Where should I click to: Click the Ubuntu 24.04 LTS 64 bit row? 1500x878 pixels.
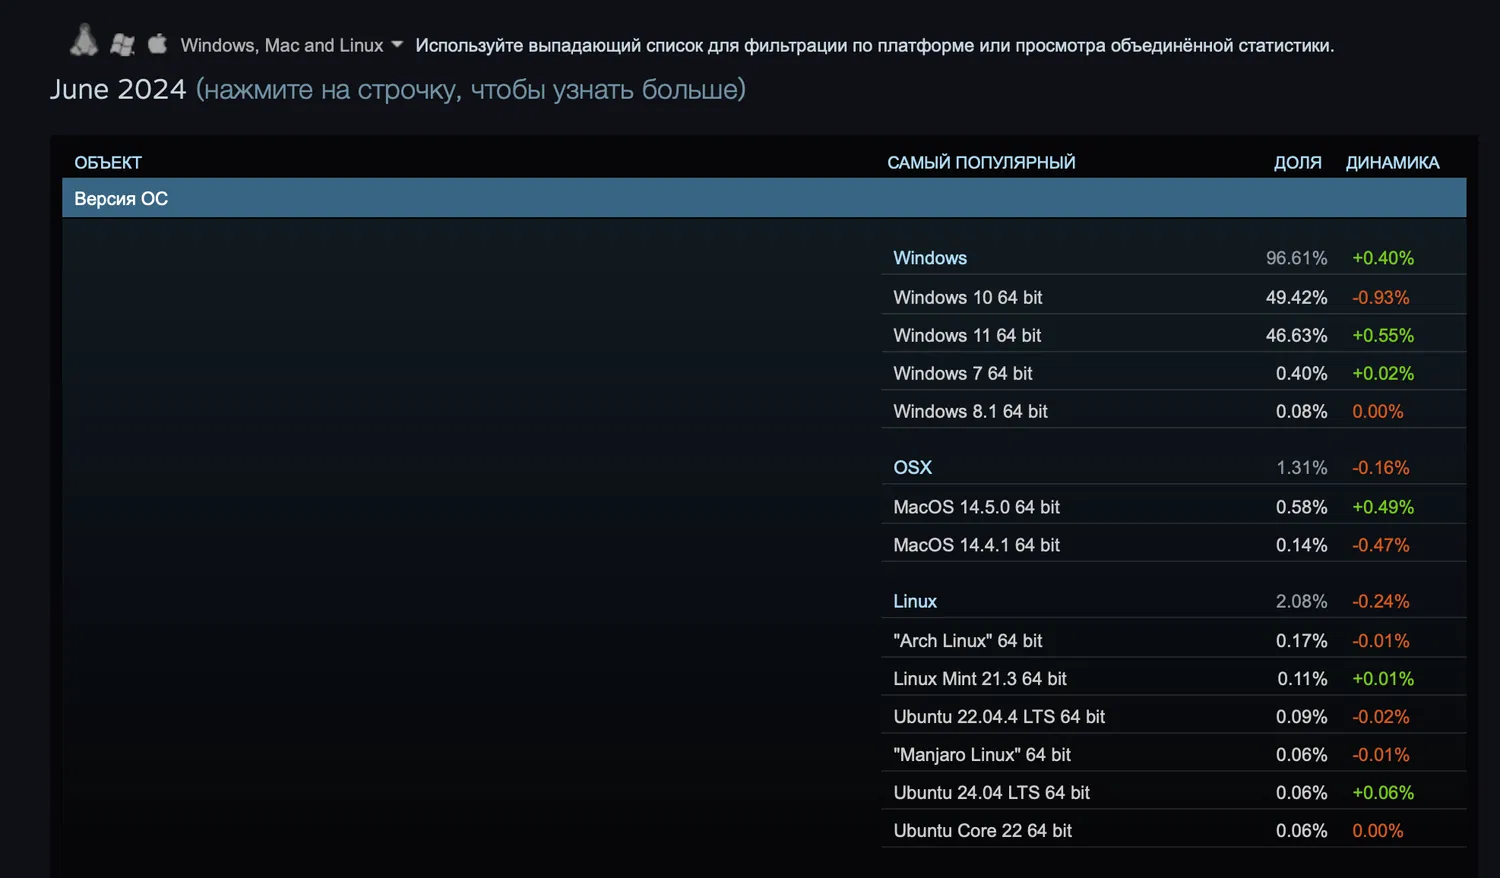coord(1174,792)
